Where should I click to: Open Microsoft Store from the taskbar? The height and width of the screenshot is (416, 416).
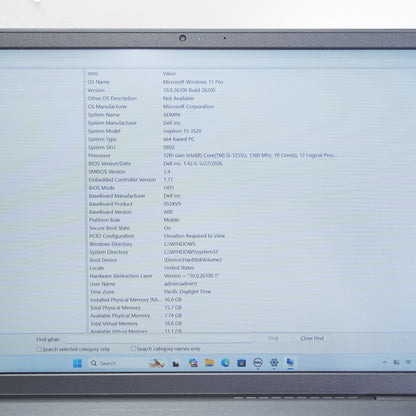click(x=241, y=363)
